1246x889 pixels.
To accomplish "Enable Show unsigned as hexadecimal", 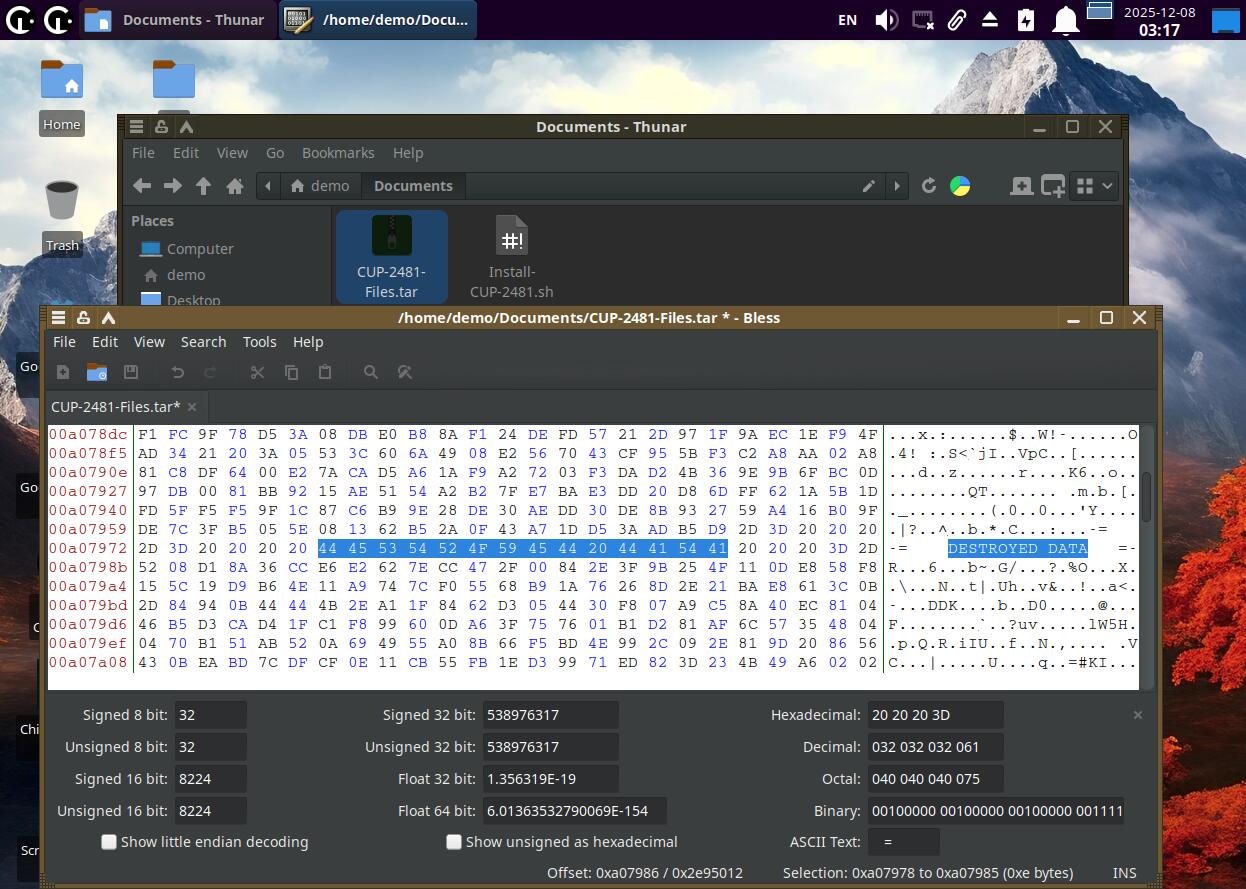I will click(454, 842).
